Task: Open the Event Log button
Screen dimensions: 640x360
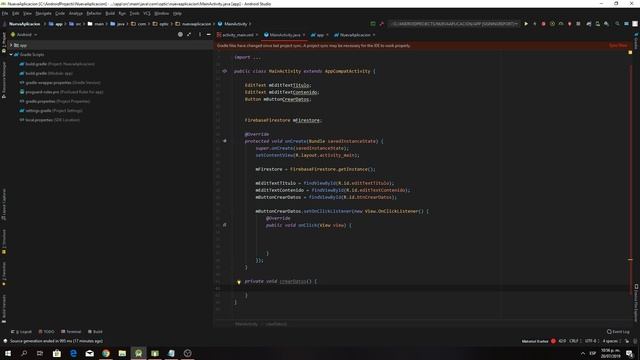Action: click(x=618, y=331)
